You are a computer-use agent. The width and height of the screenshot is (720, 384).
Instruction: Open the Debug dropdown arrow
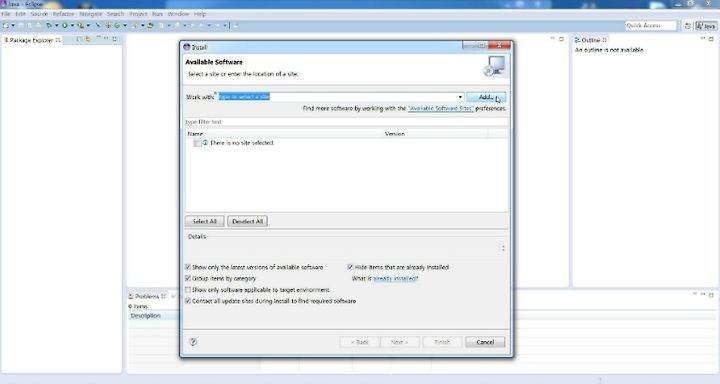[56, 25]
